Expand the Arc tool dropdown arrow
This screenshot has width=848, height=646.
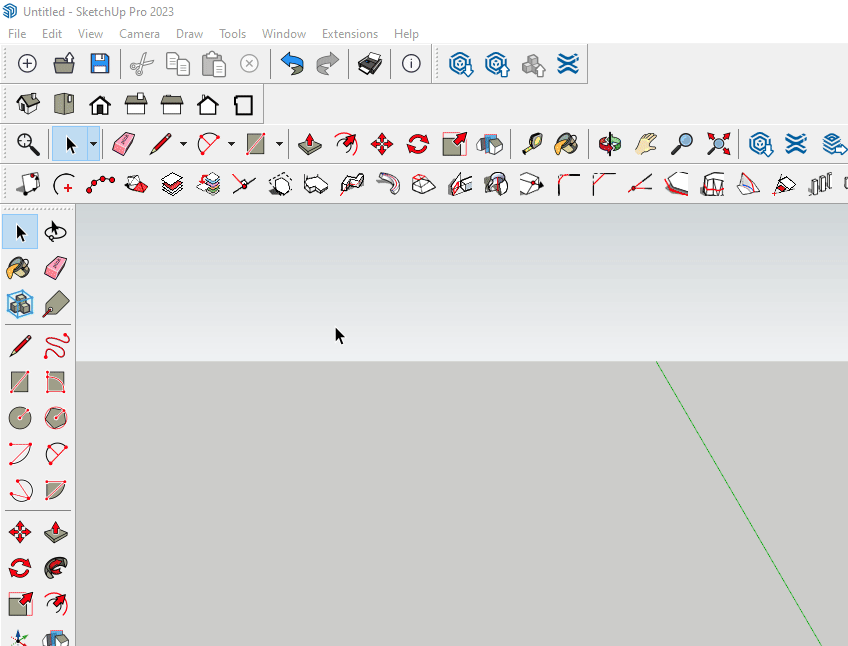tap(231, 144)
